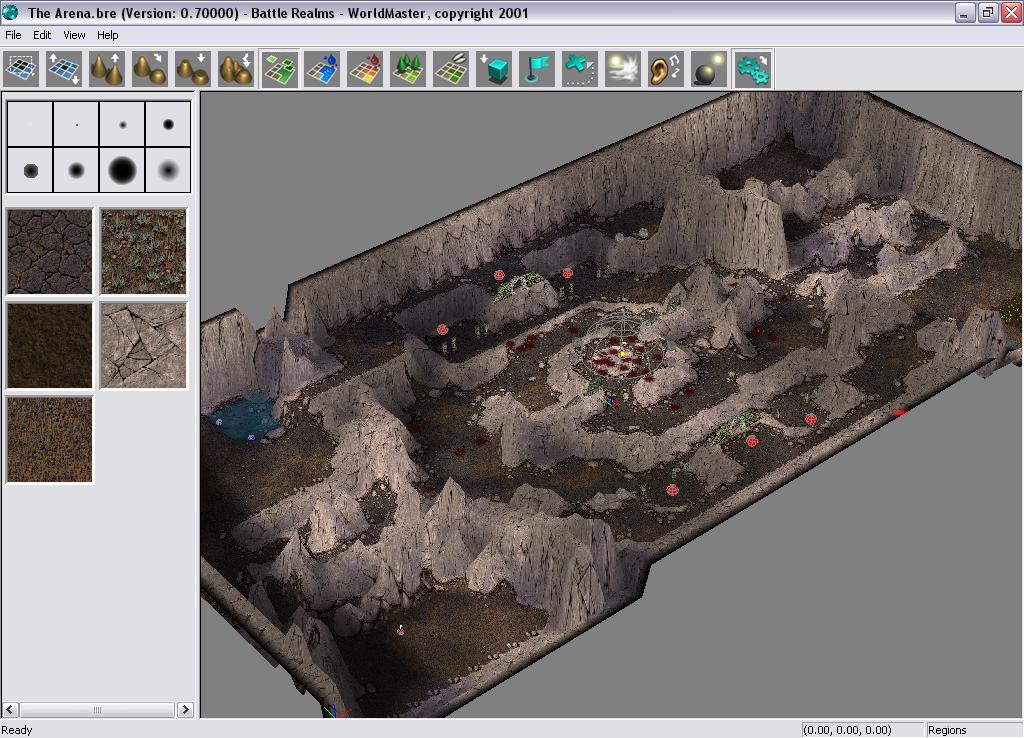Viewport: 1024px width, 738px height.
Task: Select the teal cross path tool
Action: 581,69
